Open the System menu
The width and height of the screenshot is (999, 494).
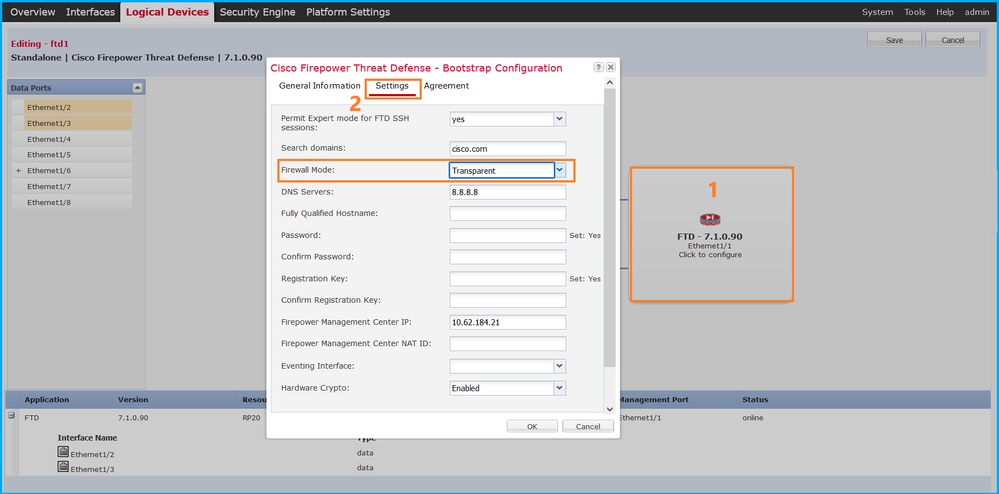877,12
